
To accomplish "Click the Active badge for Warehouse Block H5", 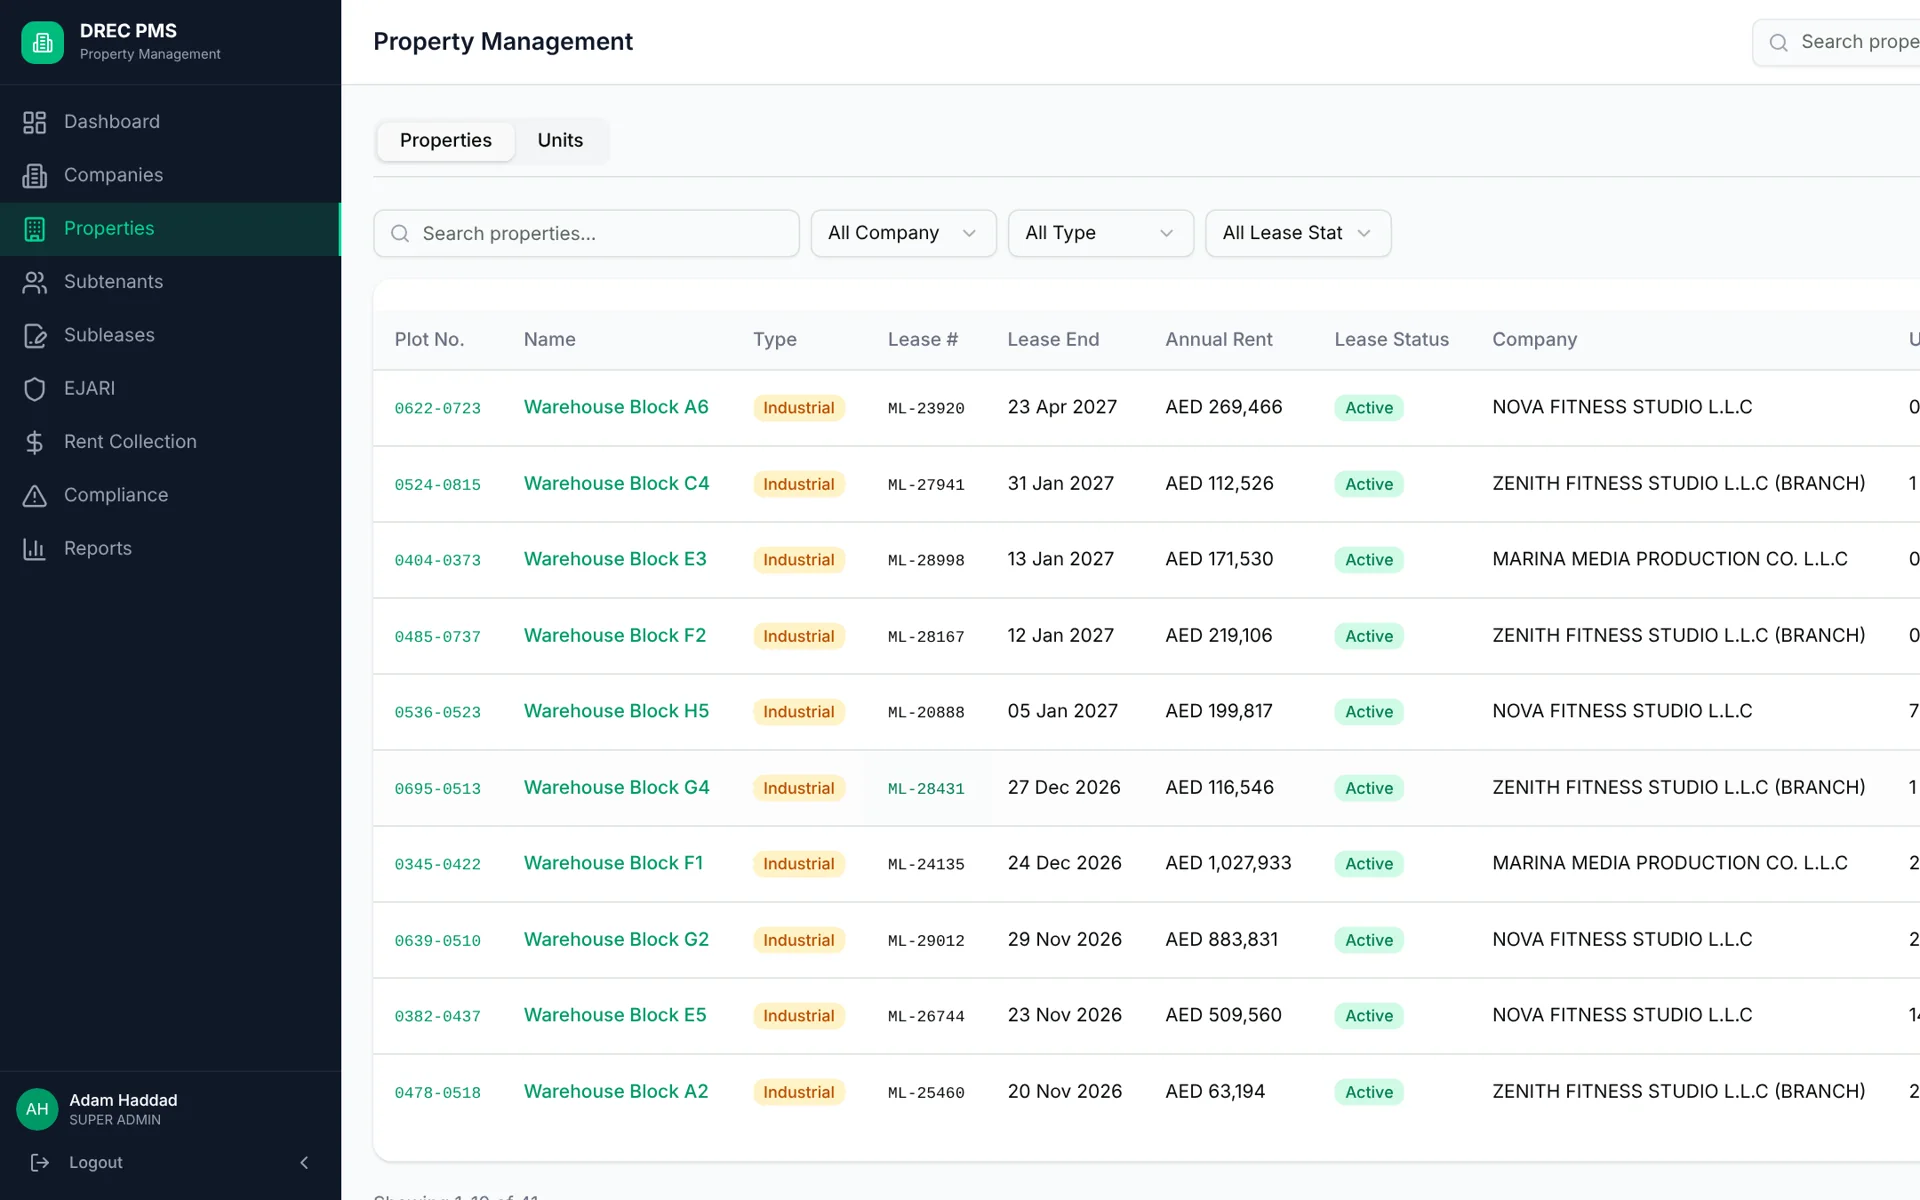I will 1368,712.
